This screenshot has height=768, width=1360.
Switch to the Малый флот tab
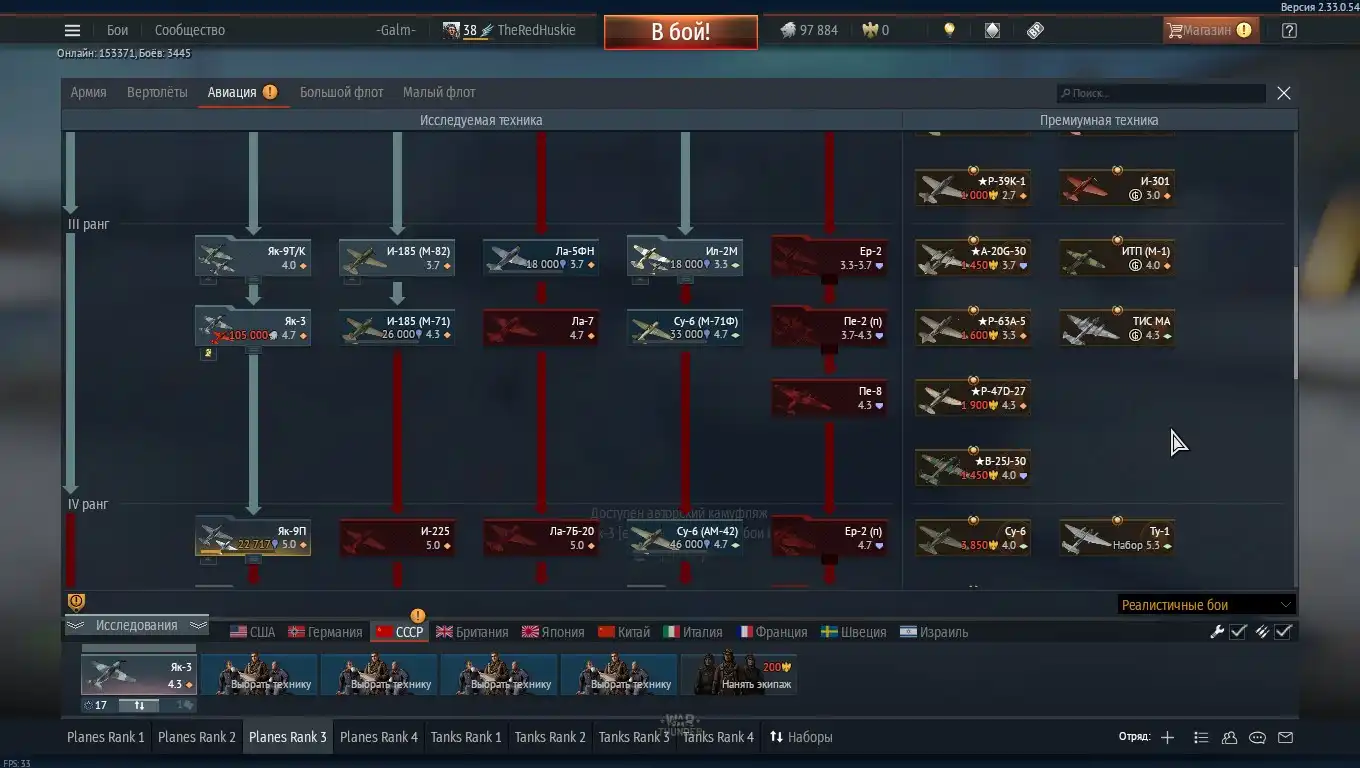pyautogui.click(x=439, y=92)
